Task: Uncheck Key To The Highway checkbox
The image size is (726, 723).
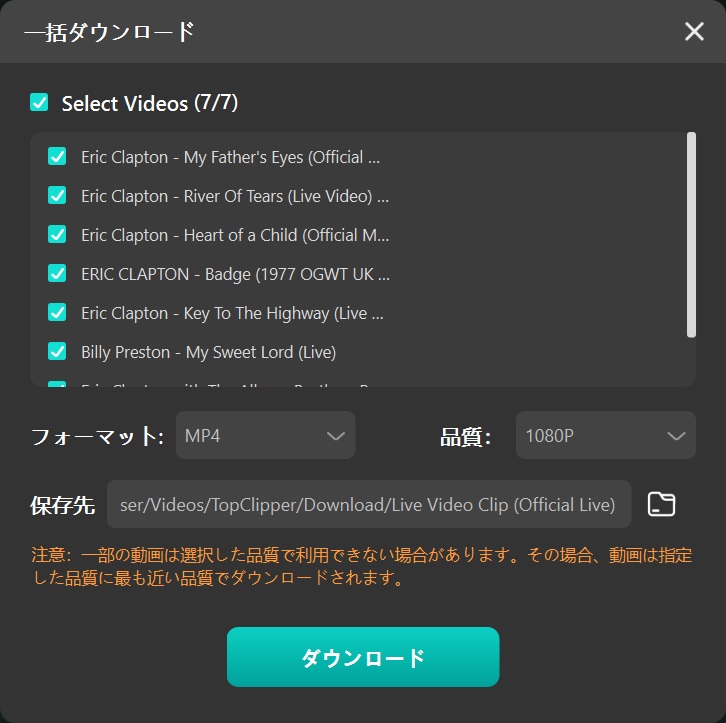Action: point(57,312)
